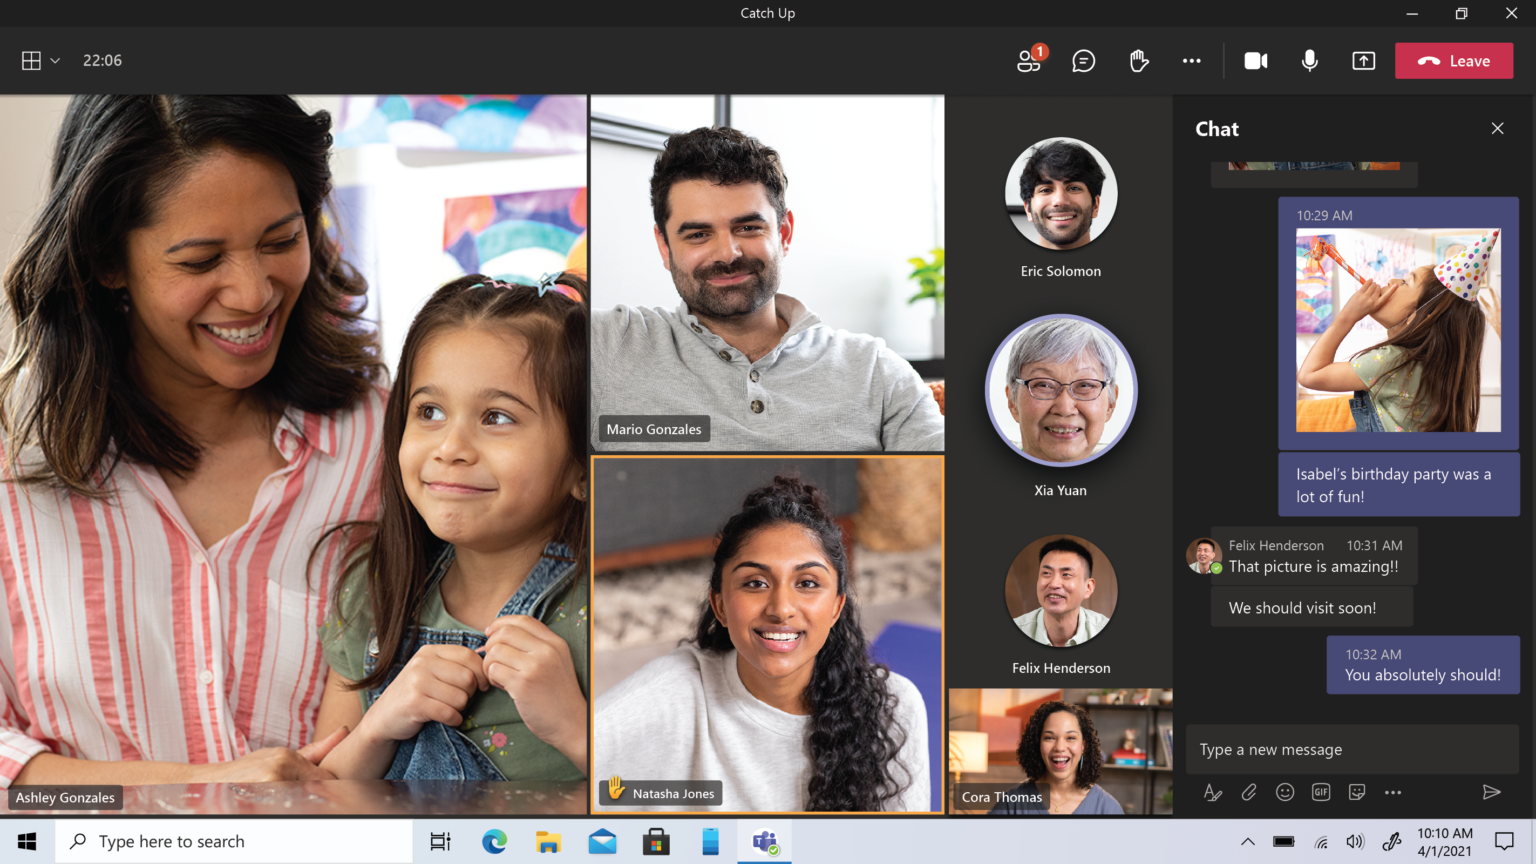
Task: Insert a GIF into the chat
Action: click(x=1321, y=792)
